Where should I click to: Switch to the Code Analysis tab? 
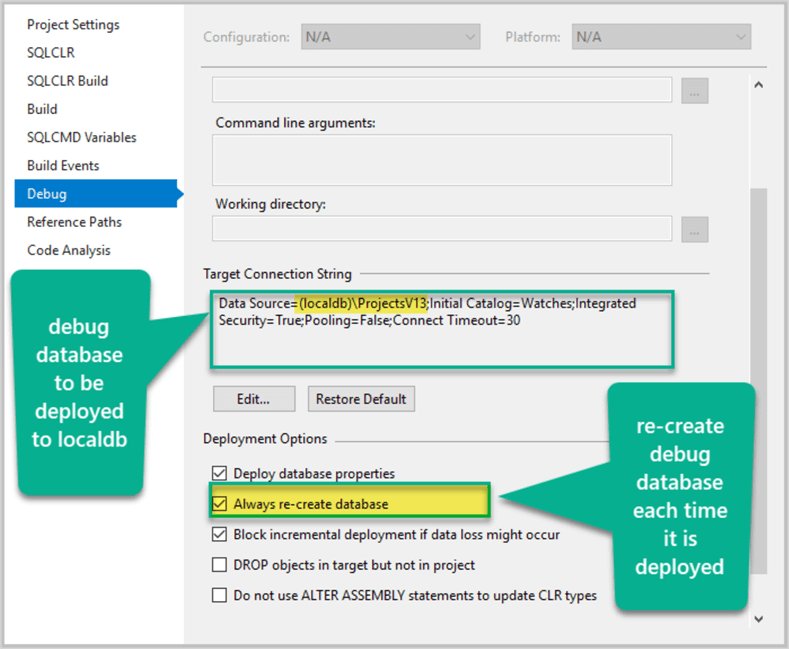[x=68, y=250]
